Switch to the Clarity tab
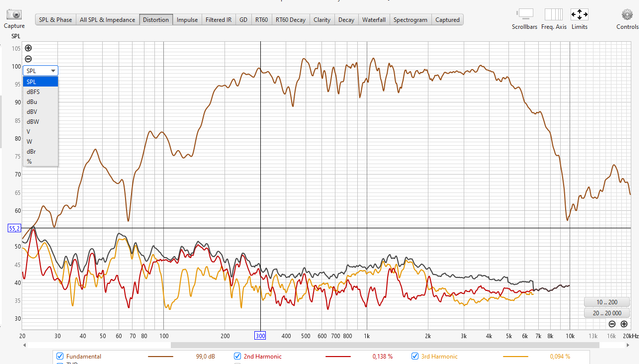 (x=322, y=20)
